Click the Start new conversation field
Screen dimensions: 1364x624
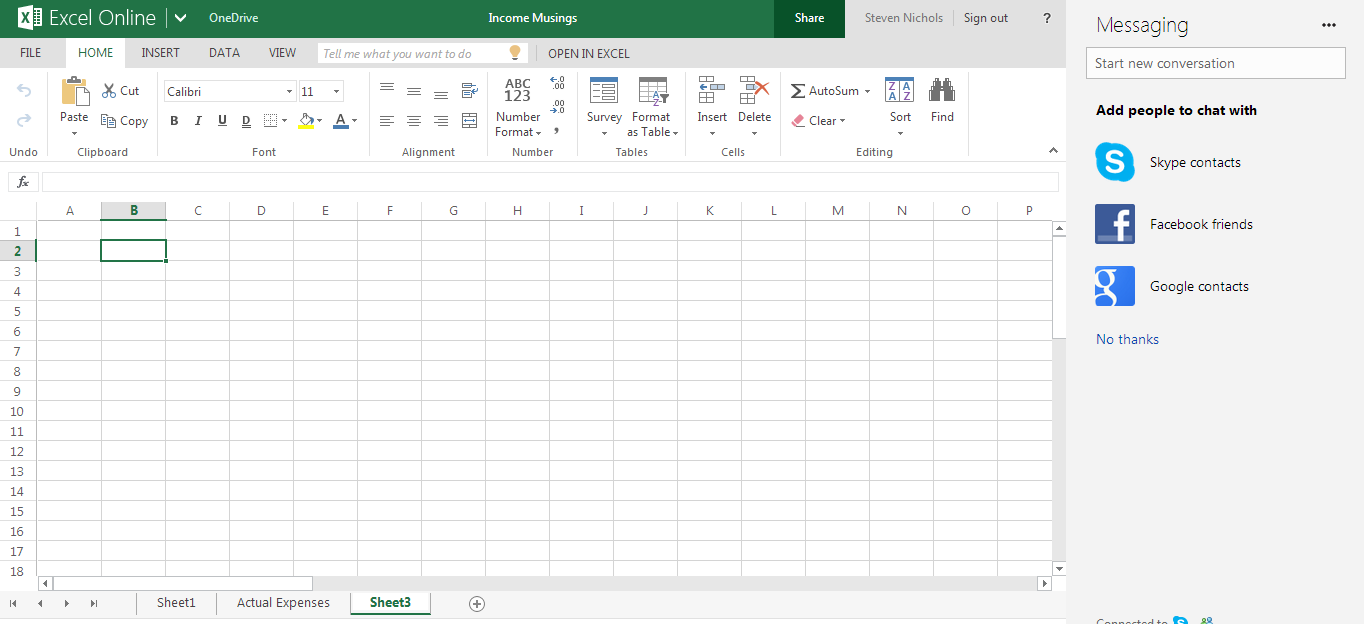click(x=1215, y=63)
